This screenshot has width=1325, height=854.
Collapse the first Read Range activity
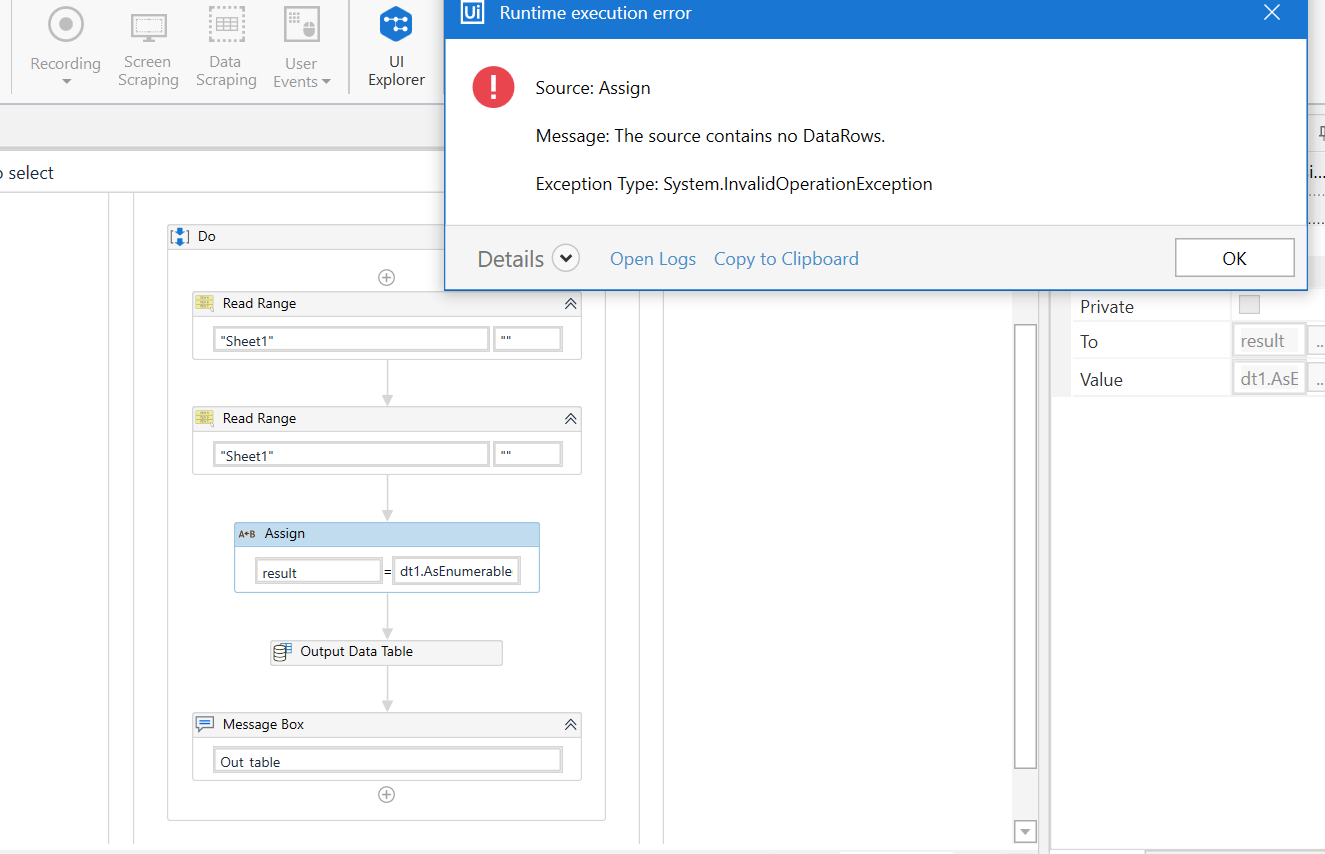click(x=570, y=303)
